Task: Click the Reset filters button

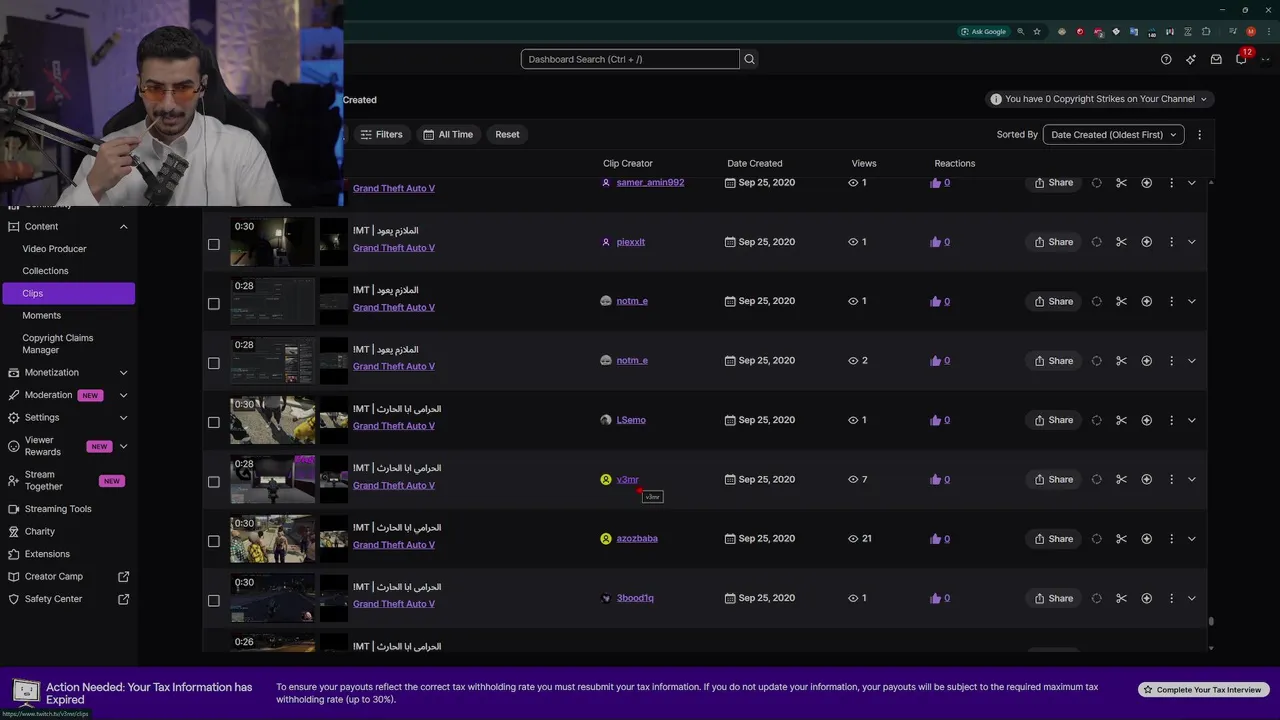Action: [x=507, y=134]
